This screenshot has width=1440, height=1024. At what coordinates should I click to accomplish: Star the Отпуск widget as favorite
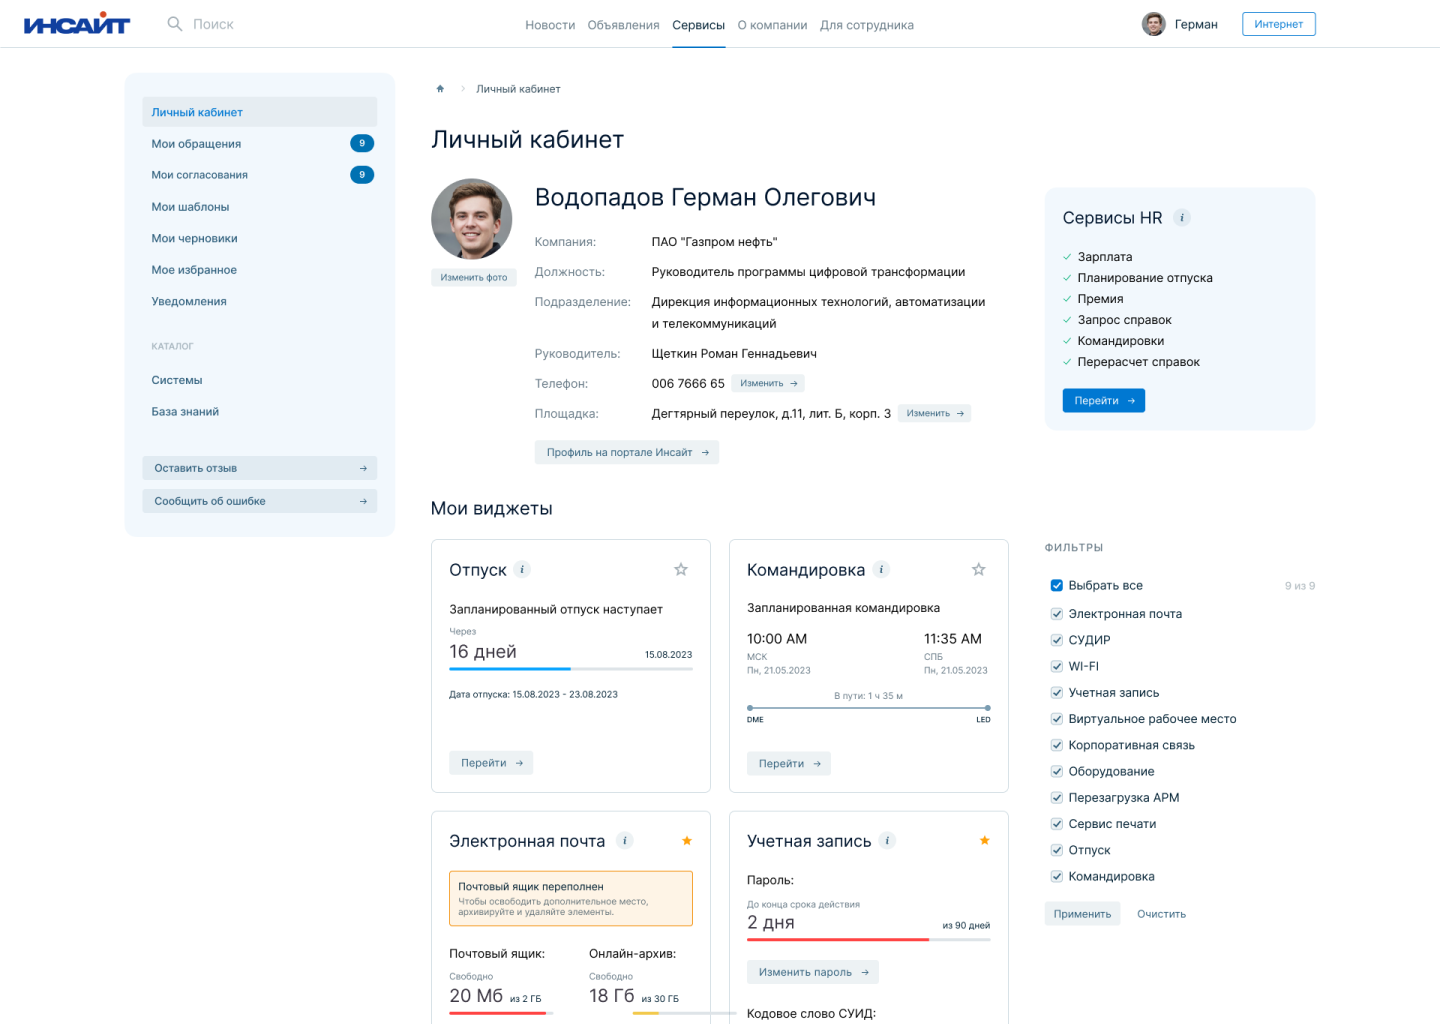[681, 570]
